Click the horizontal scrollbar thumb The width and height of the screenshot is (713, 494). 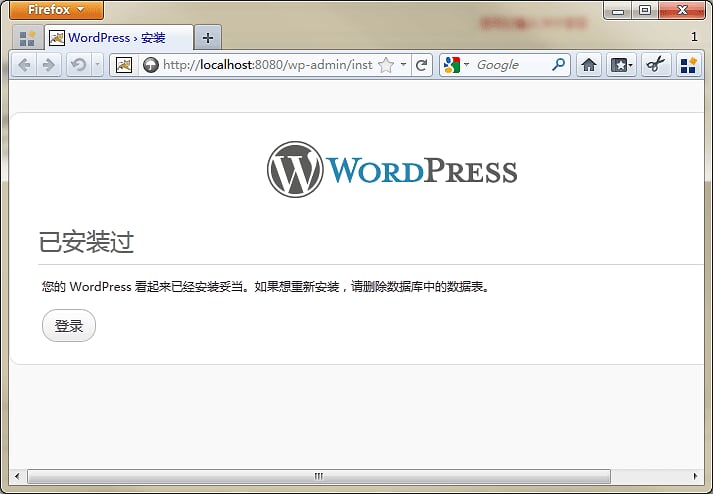tap(319, 476)
